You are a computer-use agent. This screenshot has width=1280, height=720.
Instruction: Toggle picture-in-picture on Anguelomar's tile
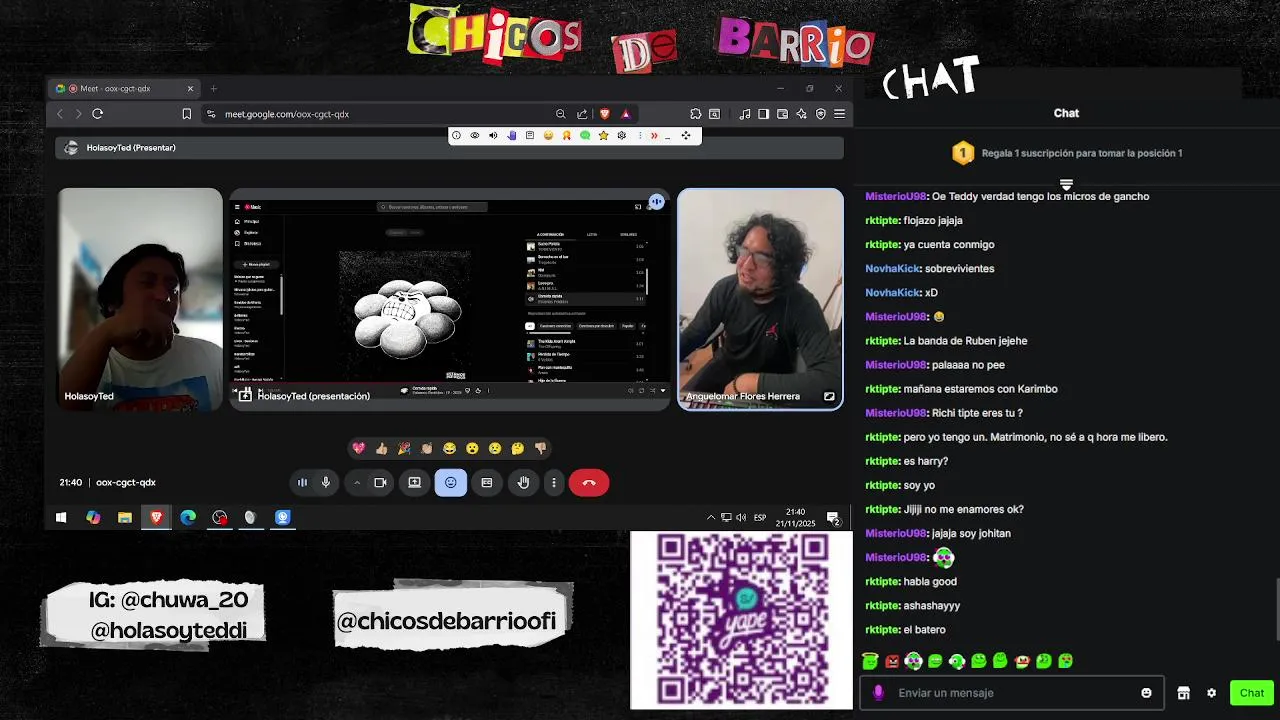[829, 396]
